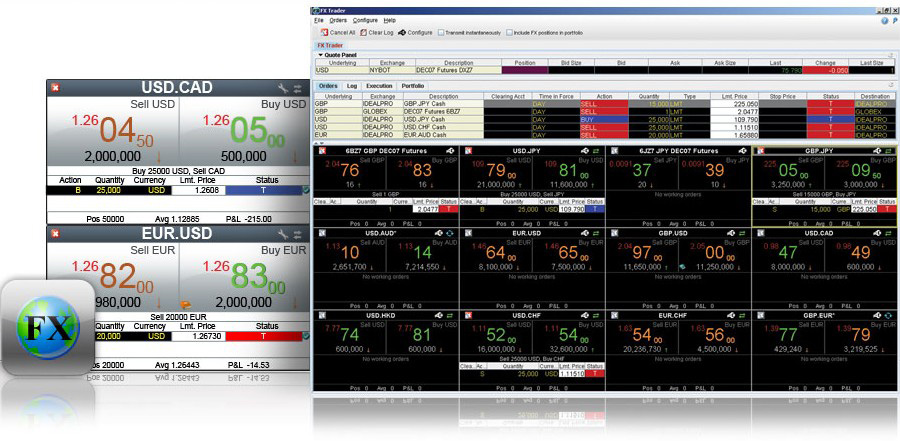Click Sell USD price on the enlarged USD.CAD card

tap(113, 131)
